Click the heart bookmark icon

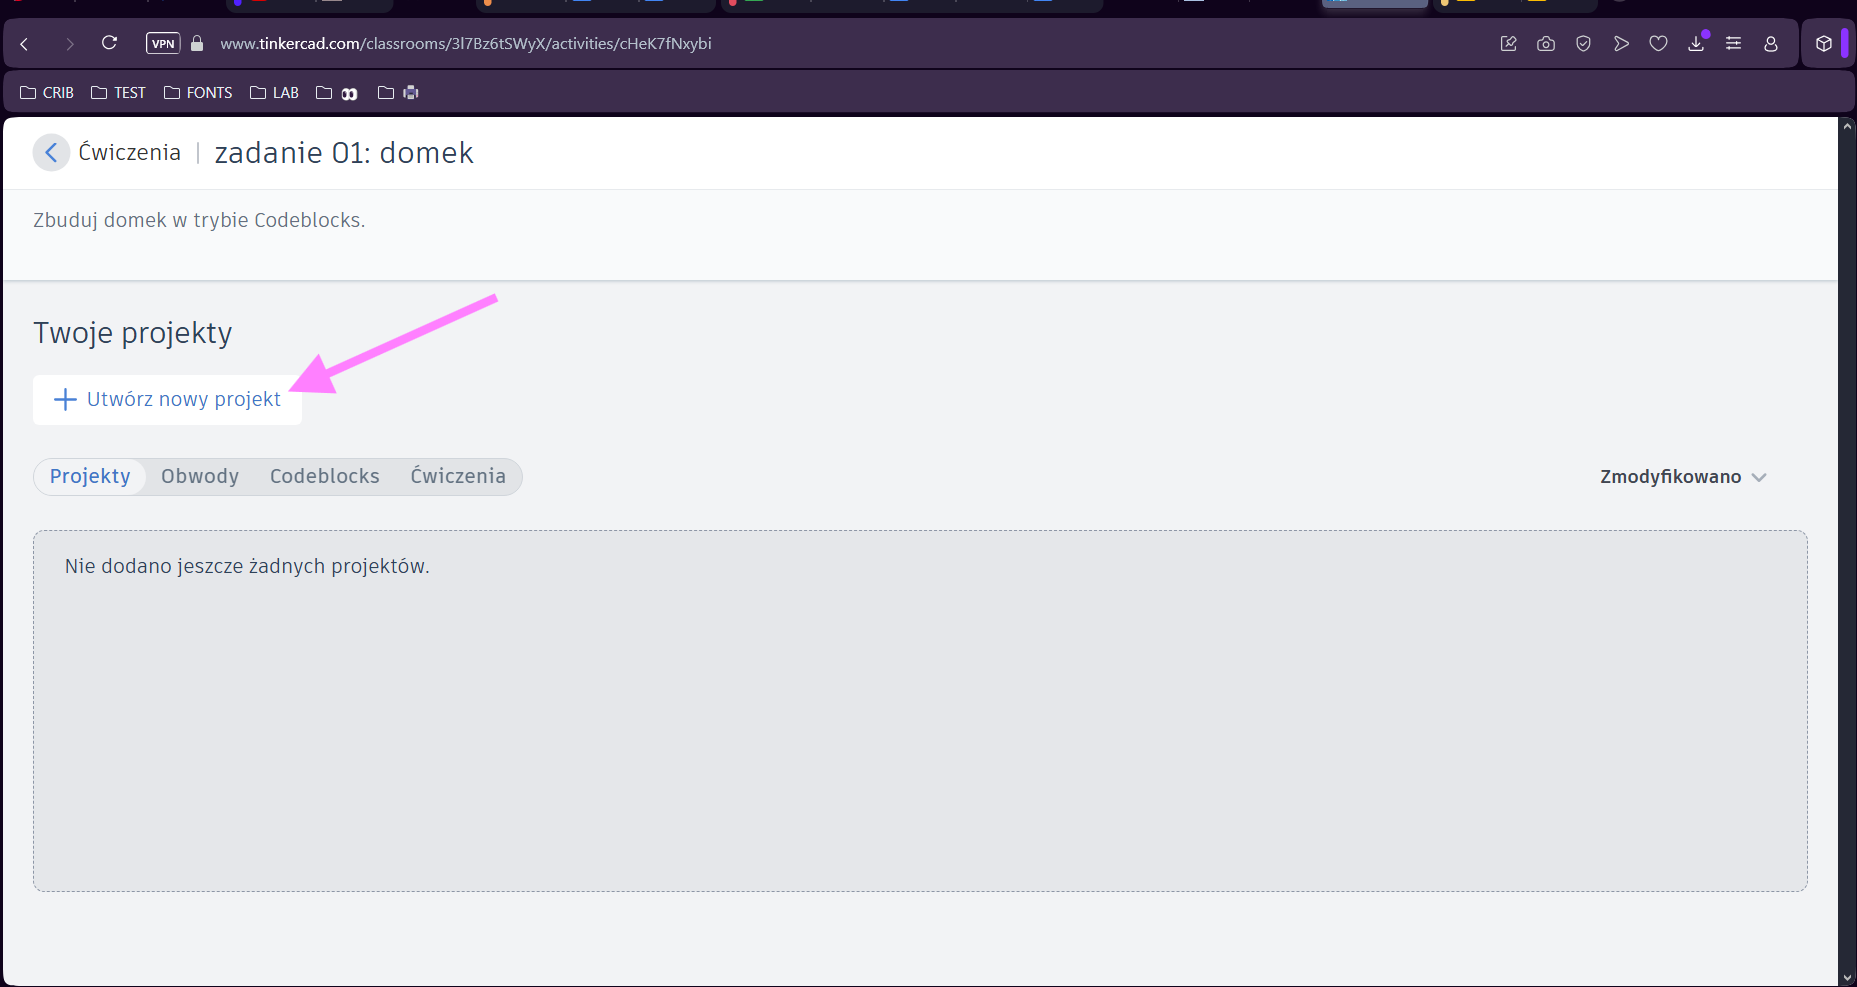click(x=1658, y=44)
